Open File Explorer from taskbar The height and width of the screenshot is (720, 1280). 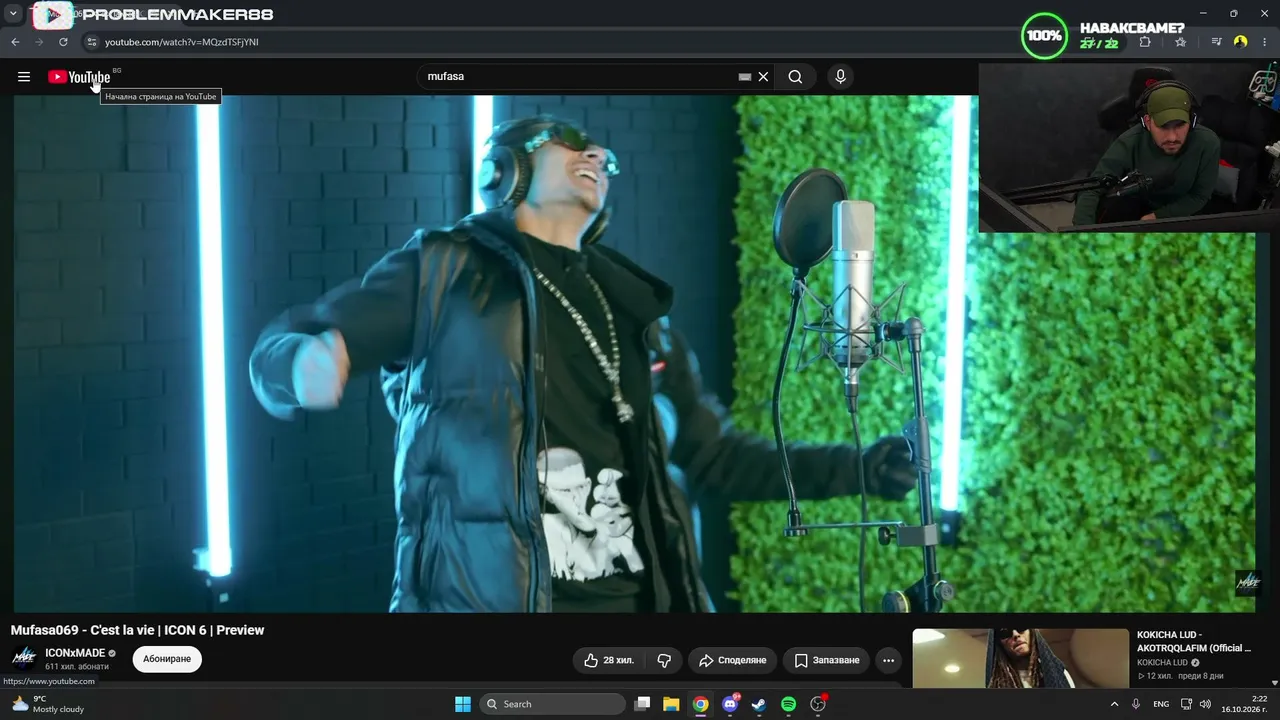(671, 704)
